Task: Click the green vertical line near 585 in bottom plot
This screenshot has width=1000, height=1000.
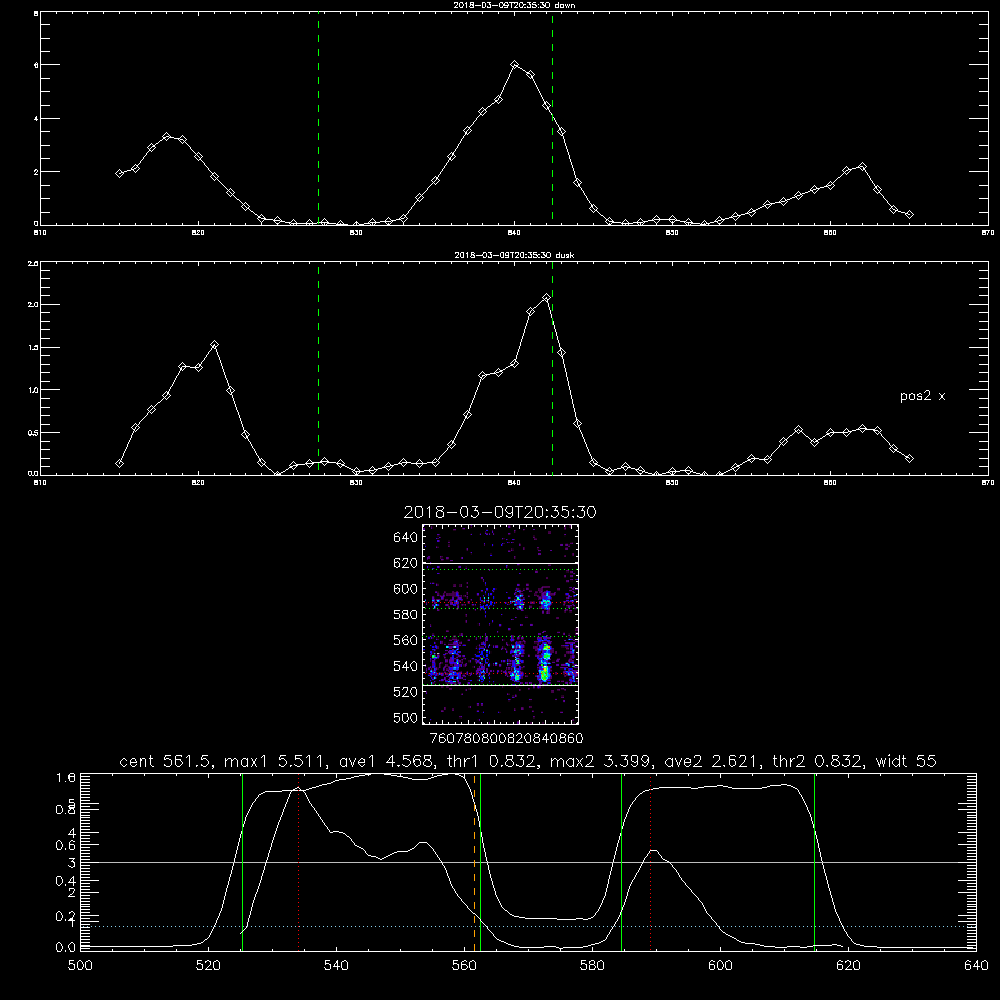Action: [621, 862]
